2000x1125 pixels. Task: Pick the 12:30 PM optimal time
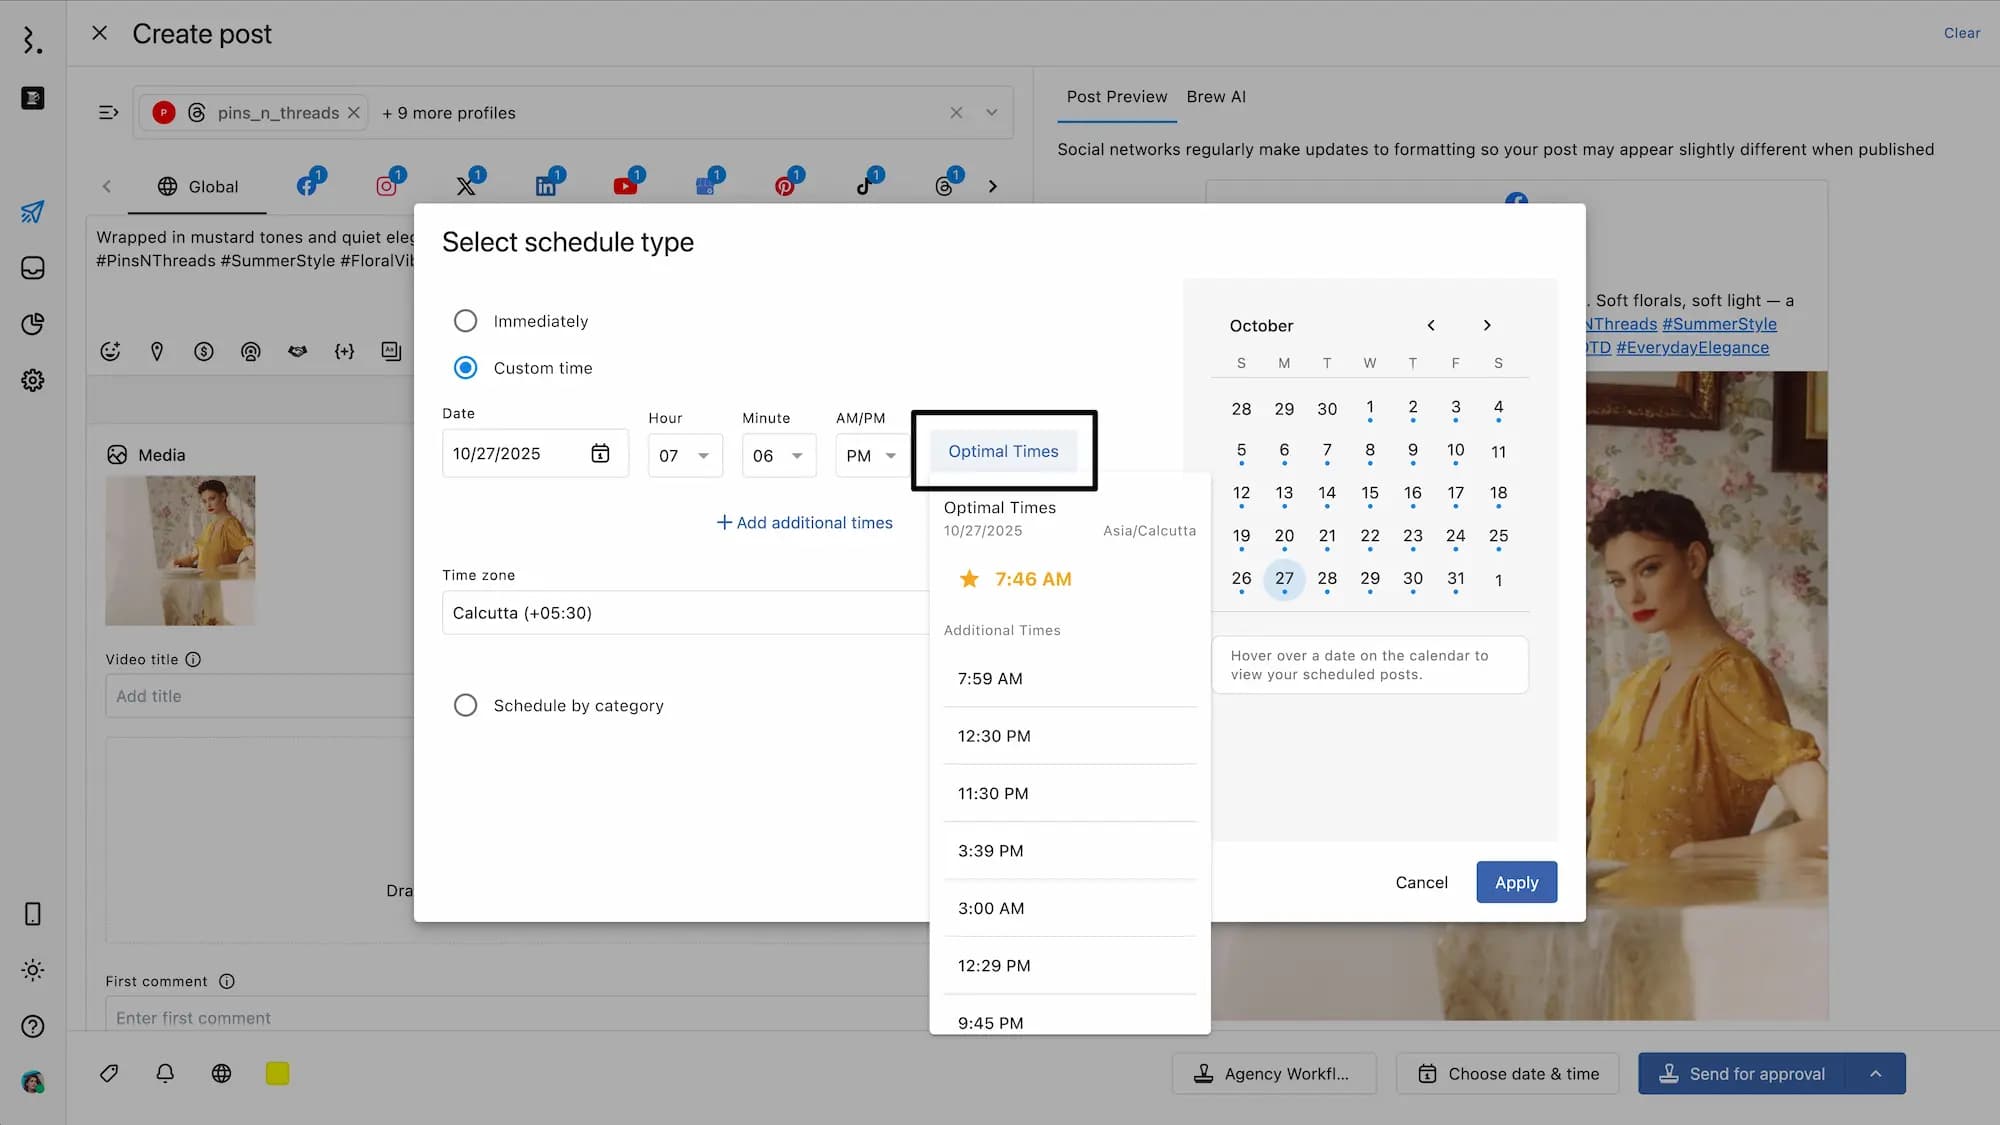coord(994,736)
